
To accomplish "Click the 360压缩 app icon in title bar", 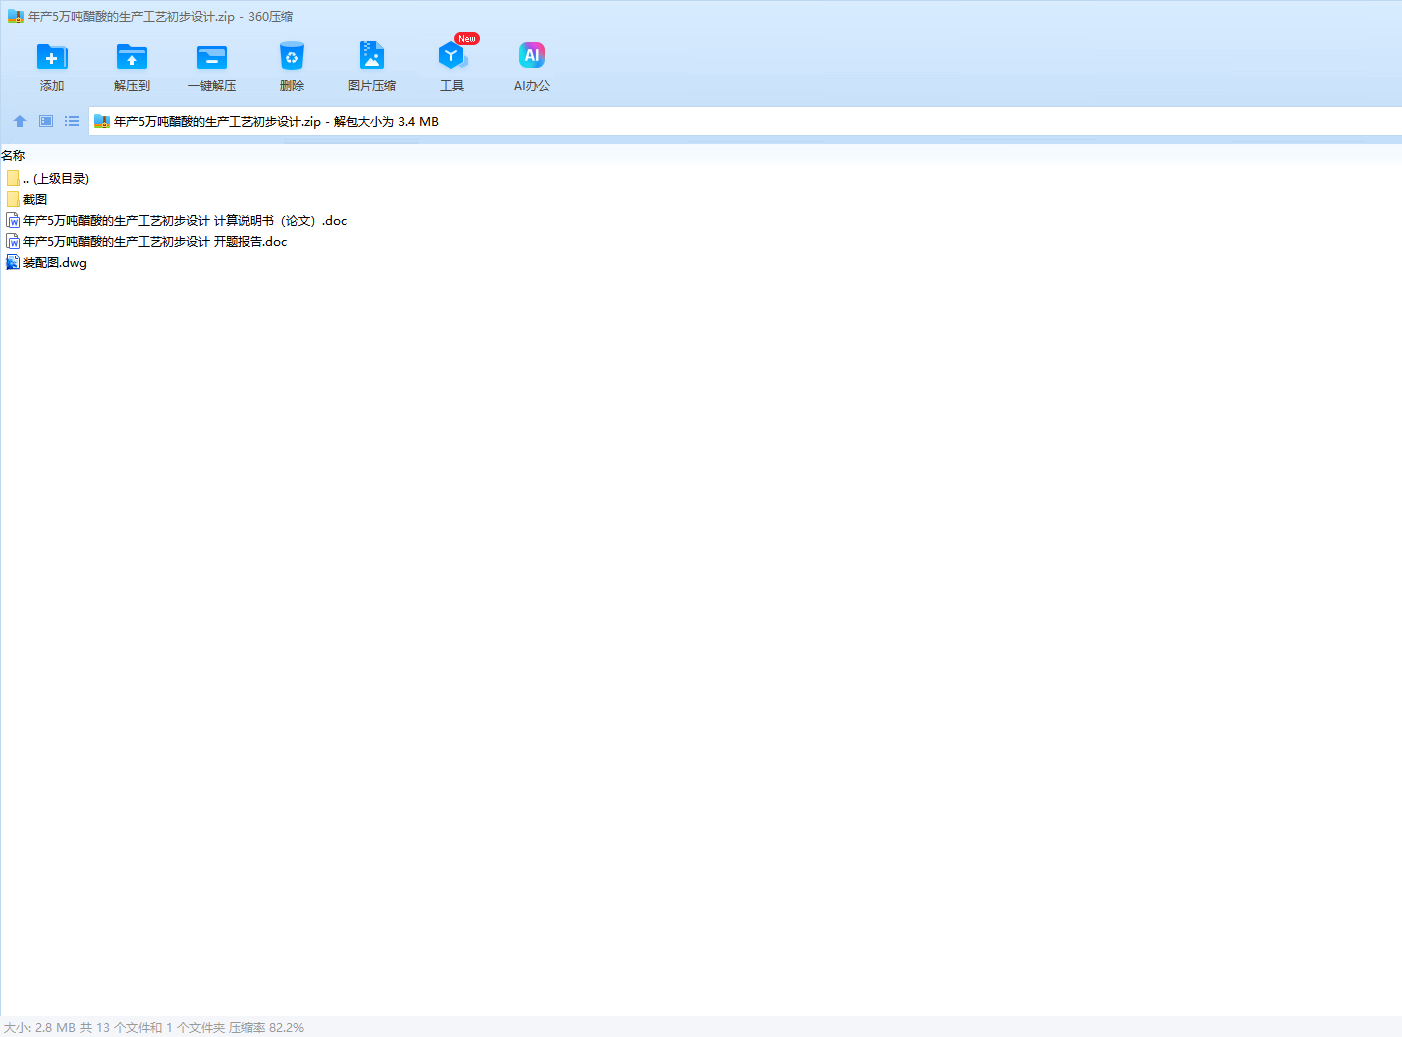I will click(15, 17).
